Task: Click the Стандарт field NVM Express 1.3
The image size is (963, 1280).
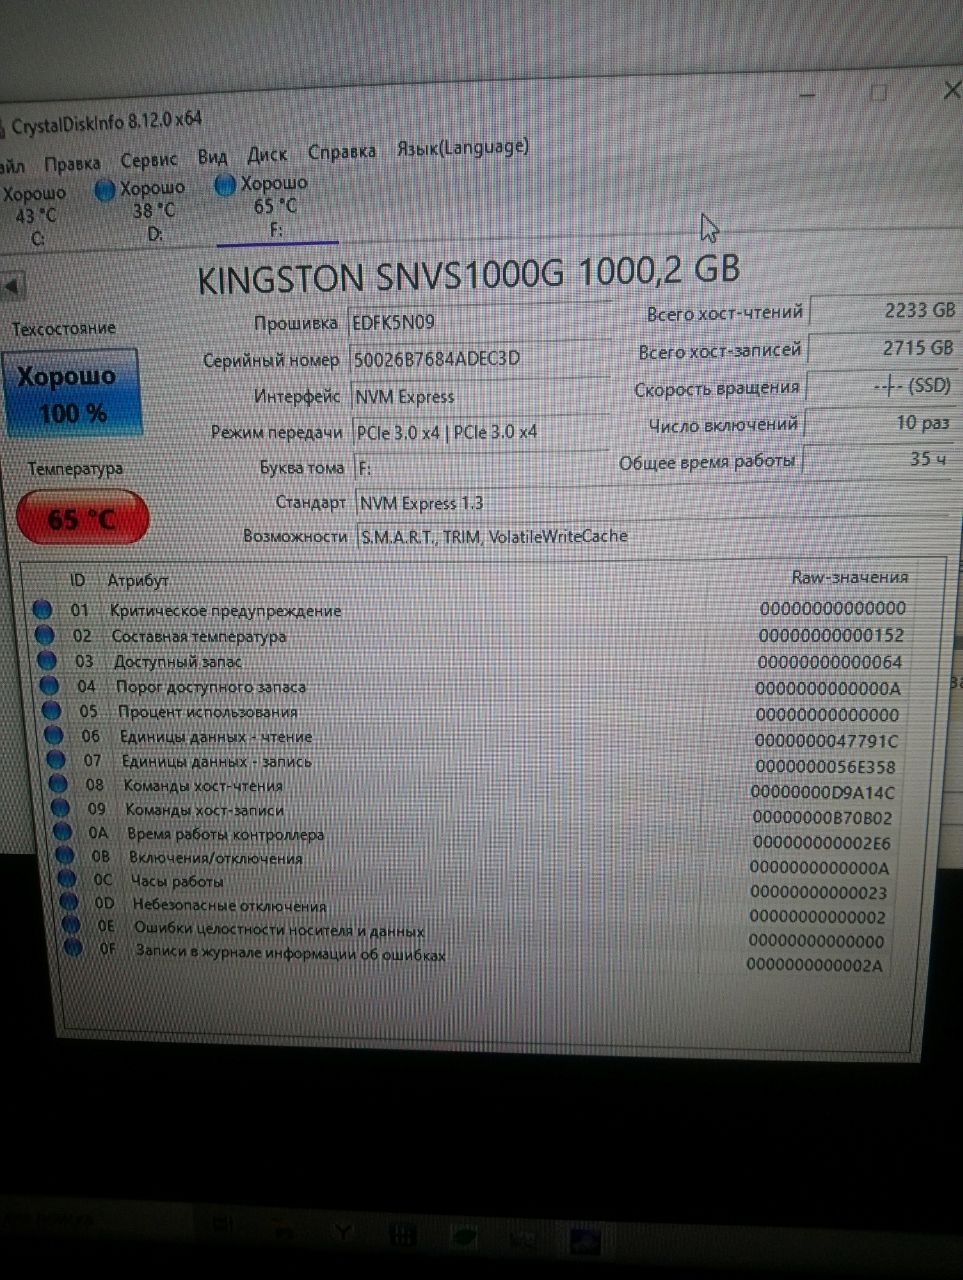Action: [x=650, y=503]
